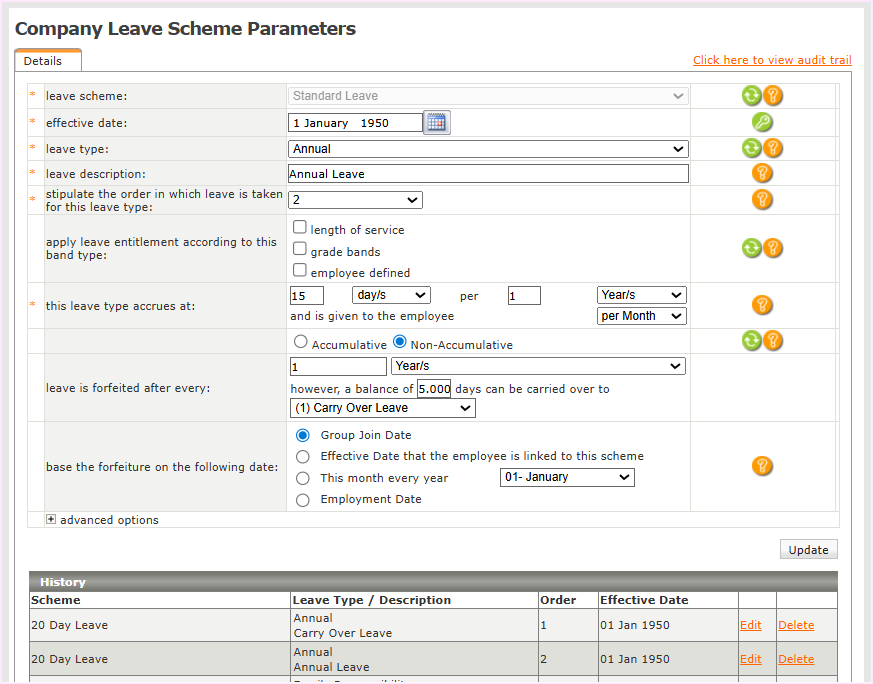Open the Carry Over Leave dropdown
Screen dimensions: 873x684
click(382, 408)
